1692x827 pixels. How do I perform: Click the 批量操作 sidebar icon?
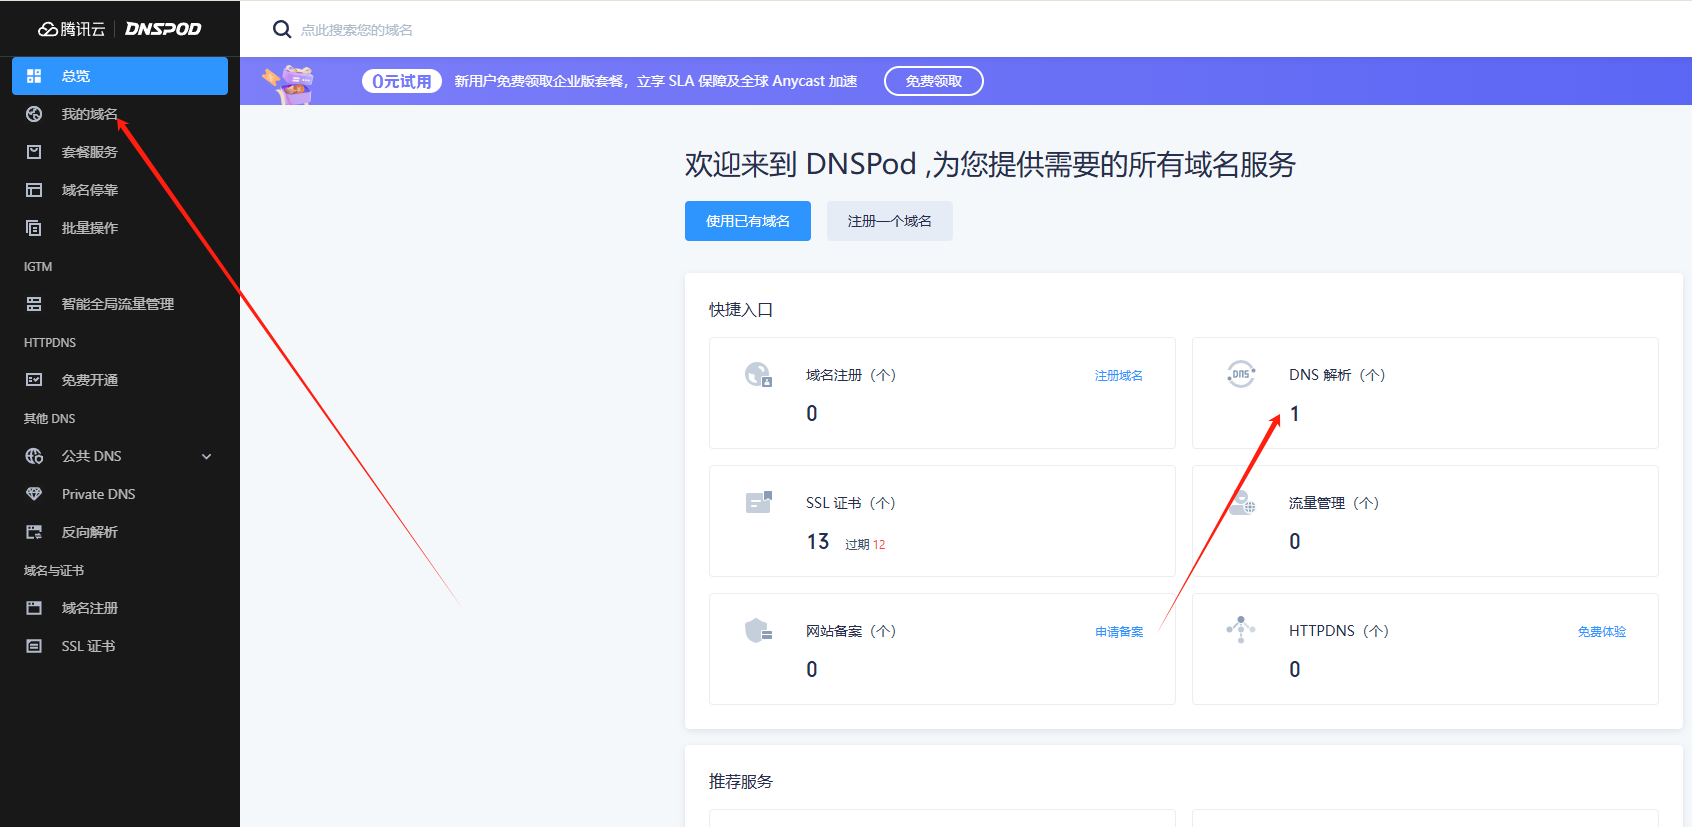click(34, 228)
